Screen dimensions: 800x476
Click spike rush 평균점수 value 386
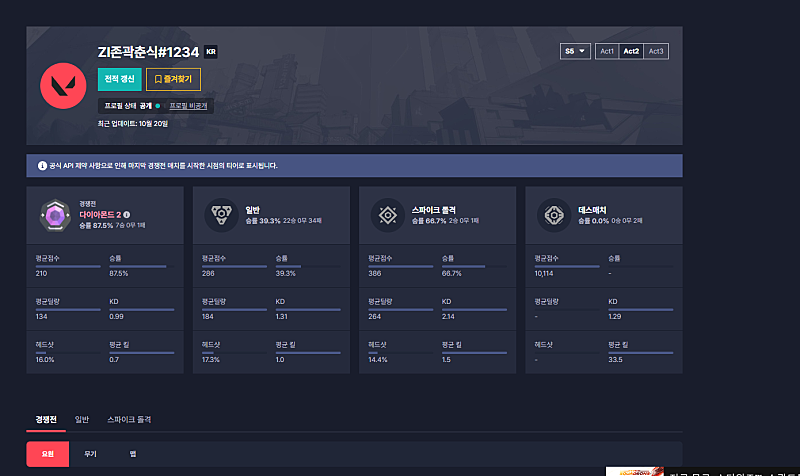[374, 273]
